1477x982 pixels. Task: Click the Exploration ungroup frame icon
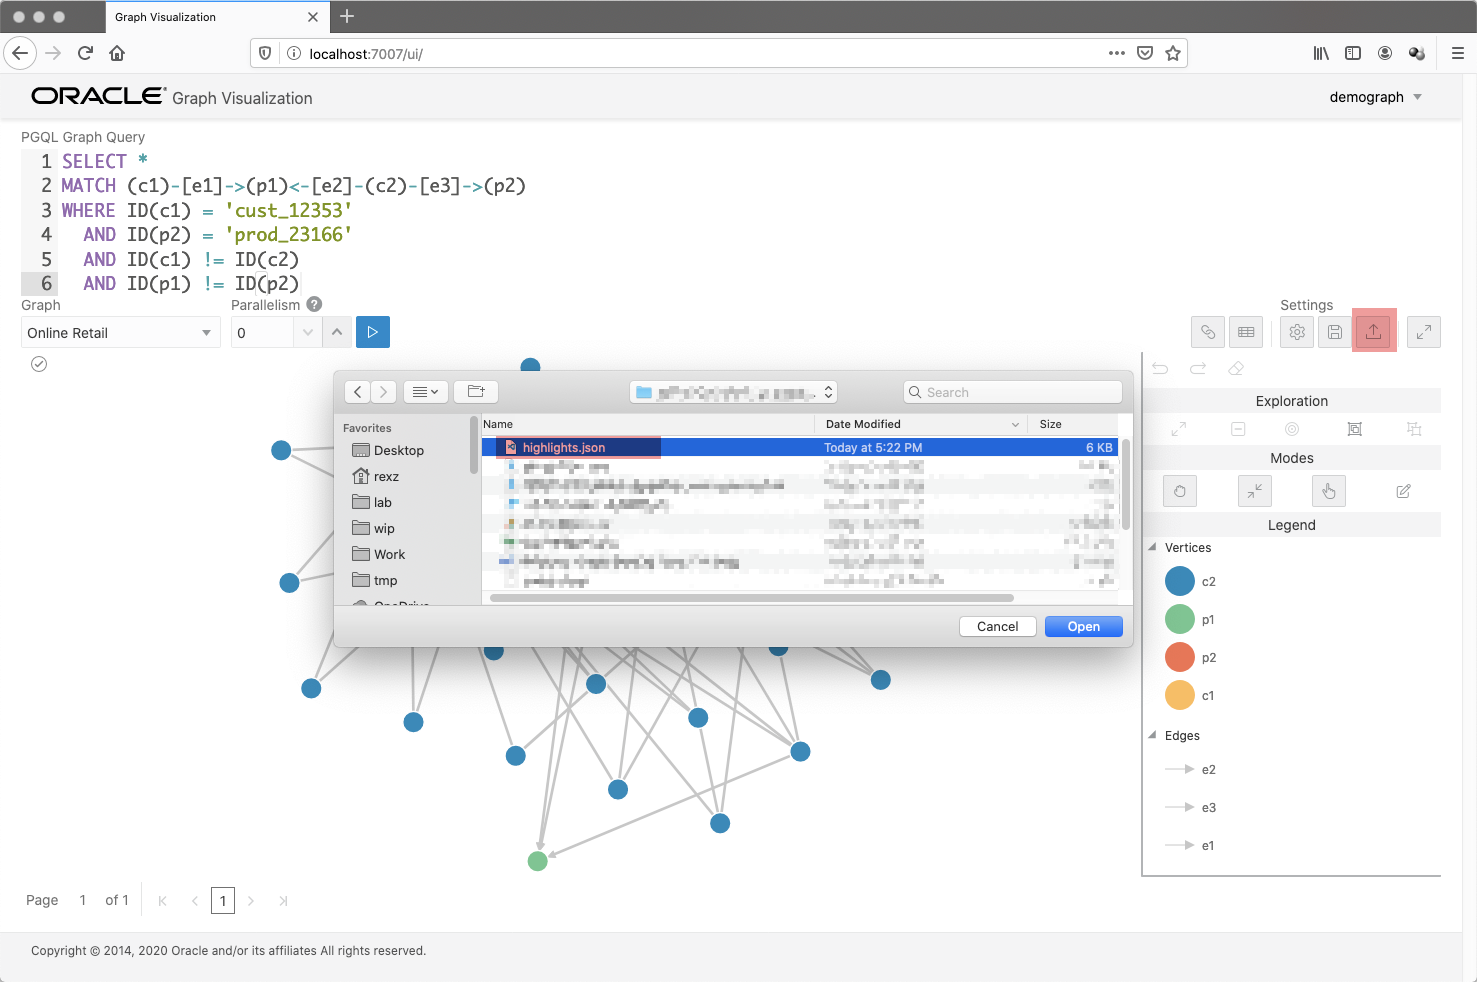[x=1414, y=429]
